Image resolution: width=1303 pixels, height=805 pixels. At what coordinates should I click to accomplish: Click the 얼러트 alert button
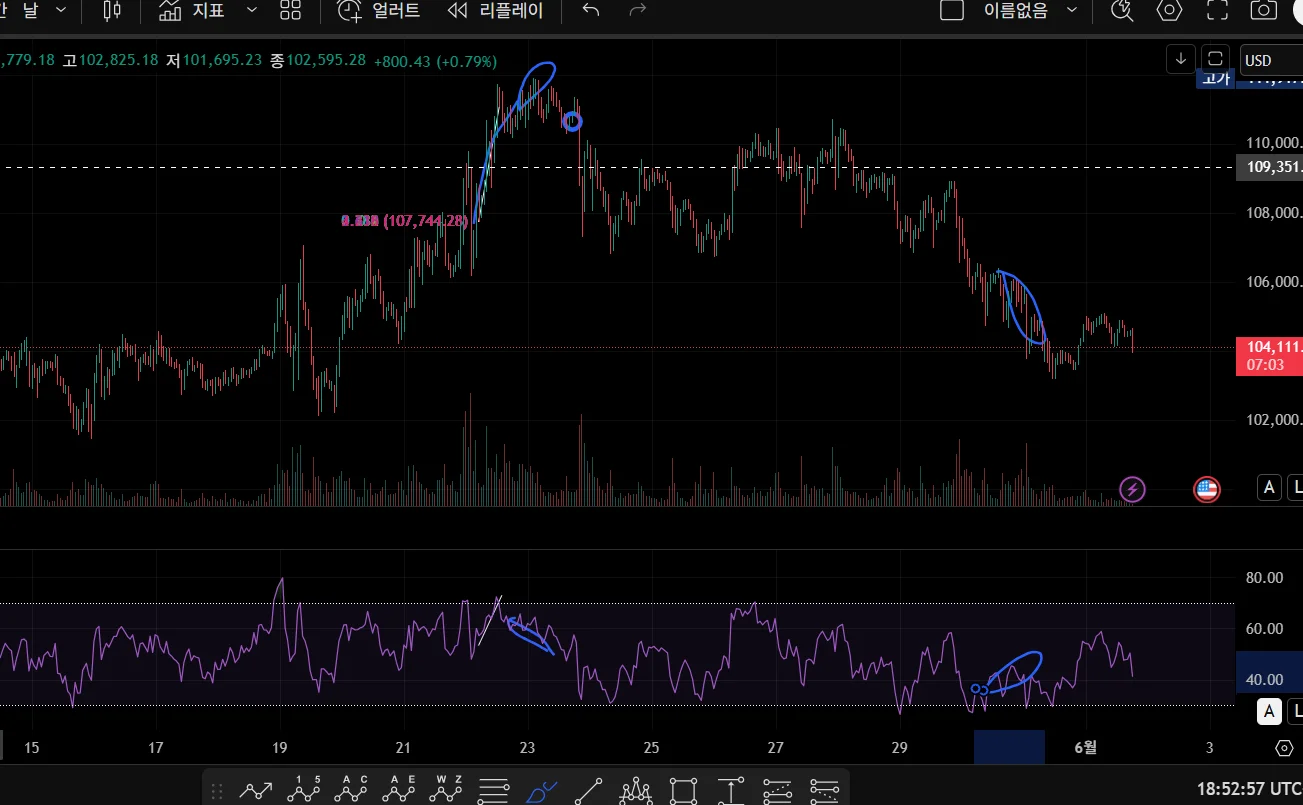[x=379, y=11]
